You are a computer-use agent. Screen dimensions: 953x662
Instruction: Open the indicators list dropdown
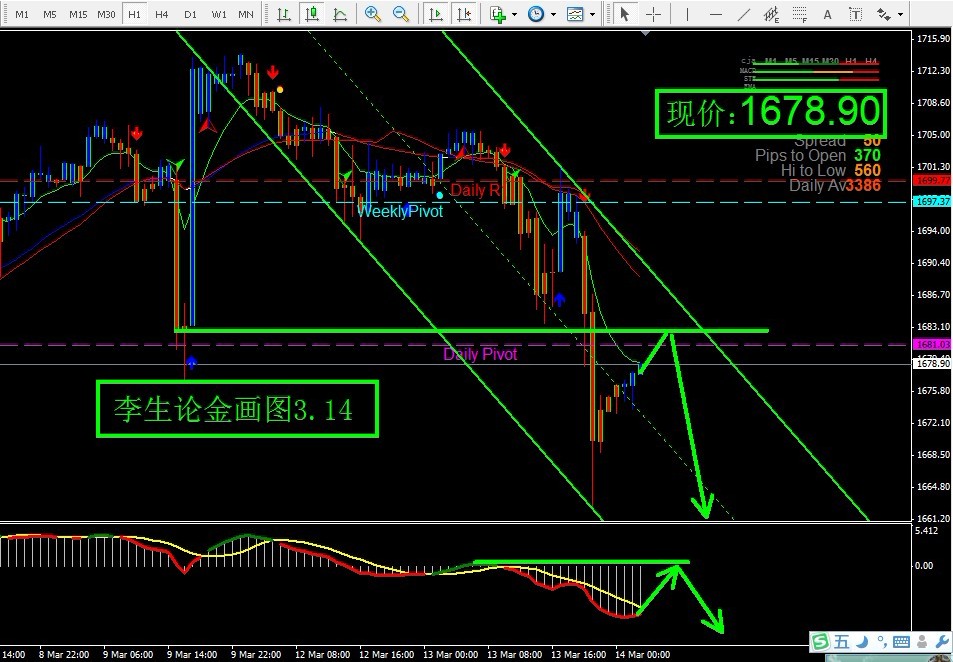click(x=514, y=15)
